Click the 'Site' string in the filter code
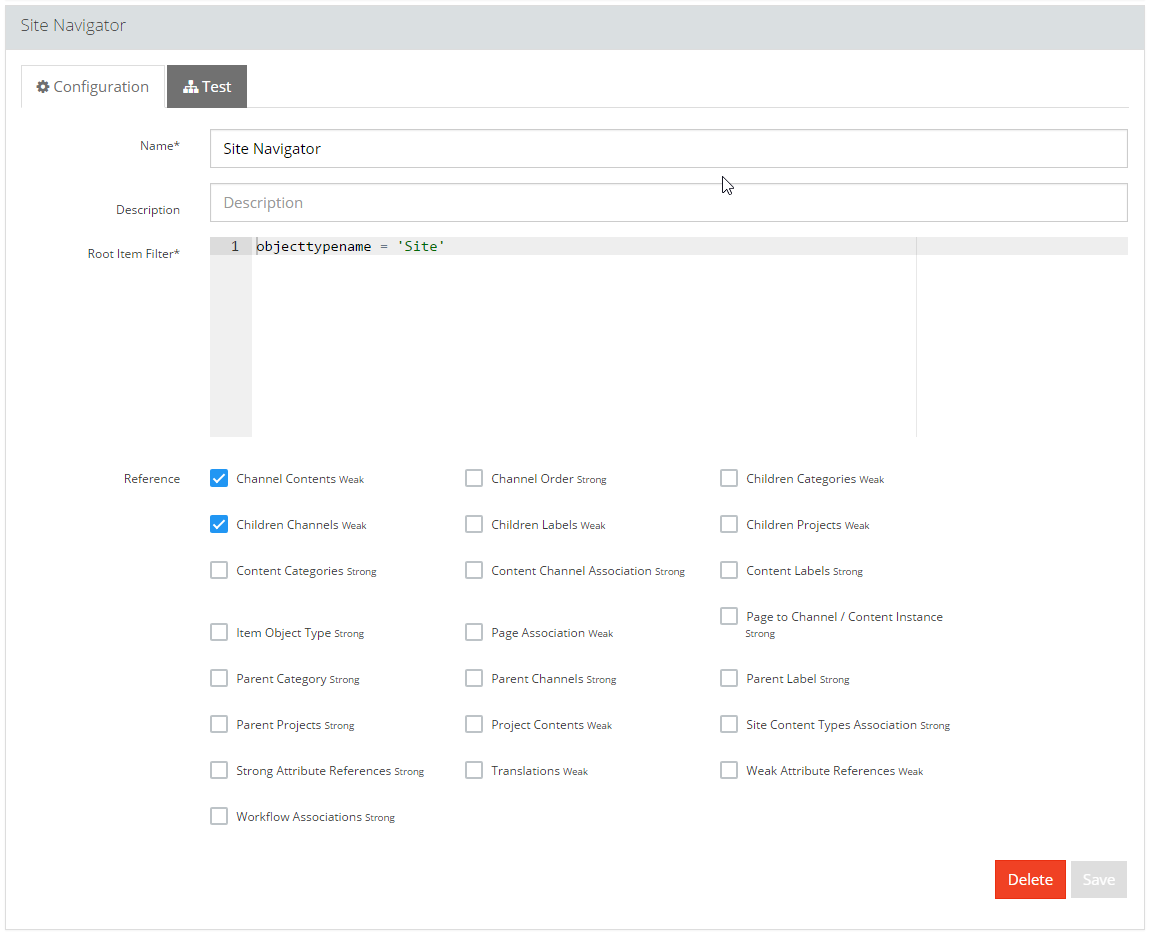 point(421,247)
